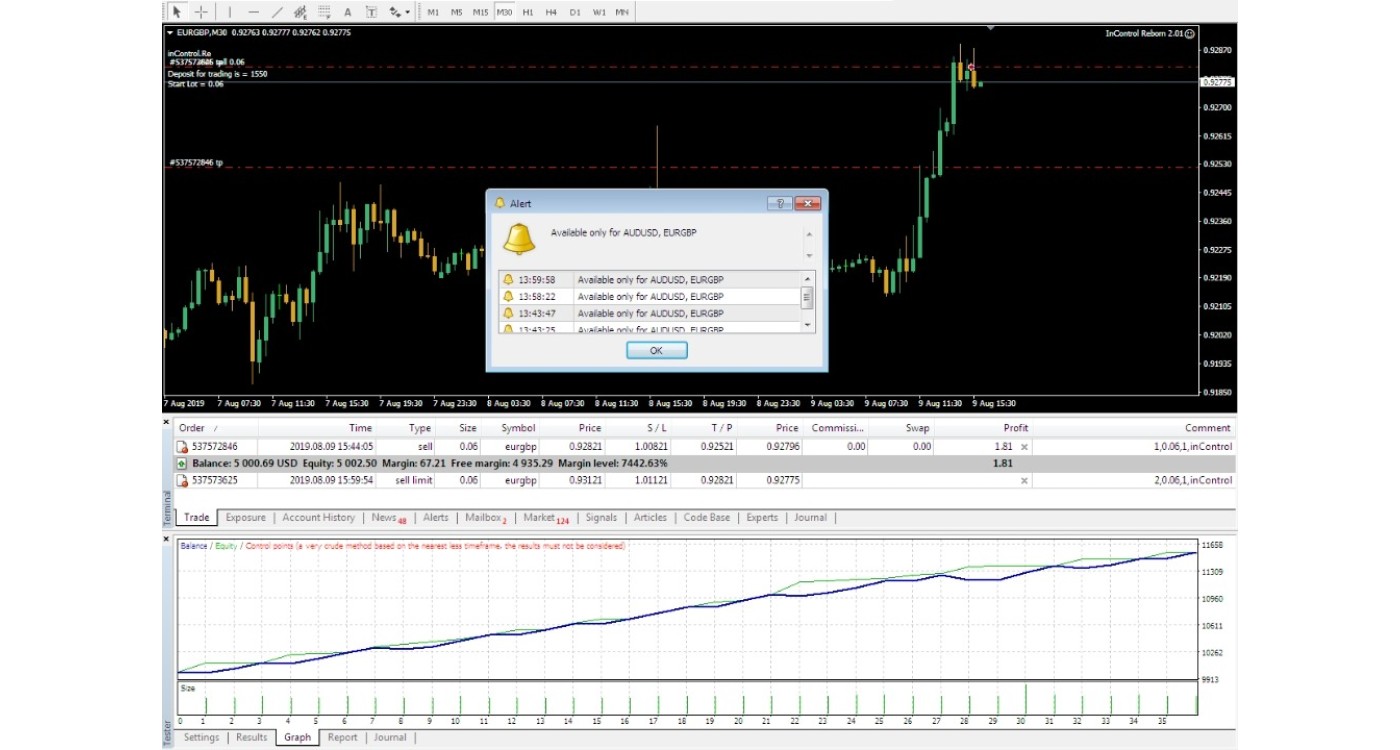The width and height of the screenshot is (1400, 750).
Task: Switch chart to H1 timeframe
Action: tap(528, 12)
